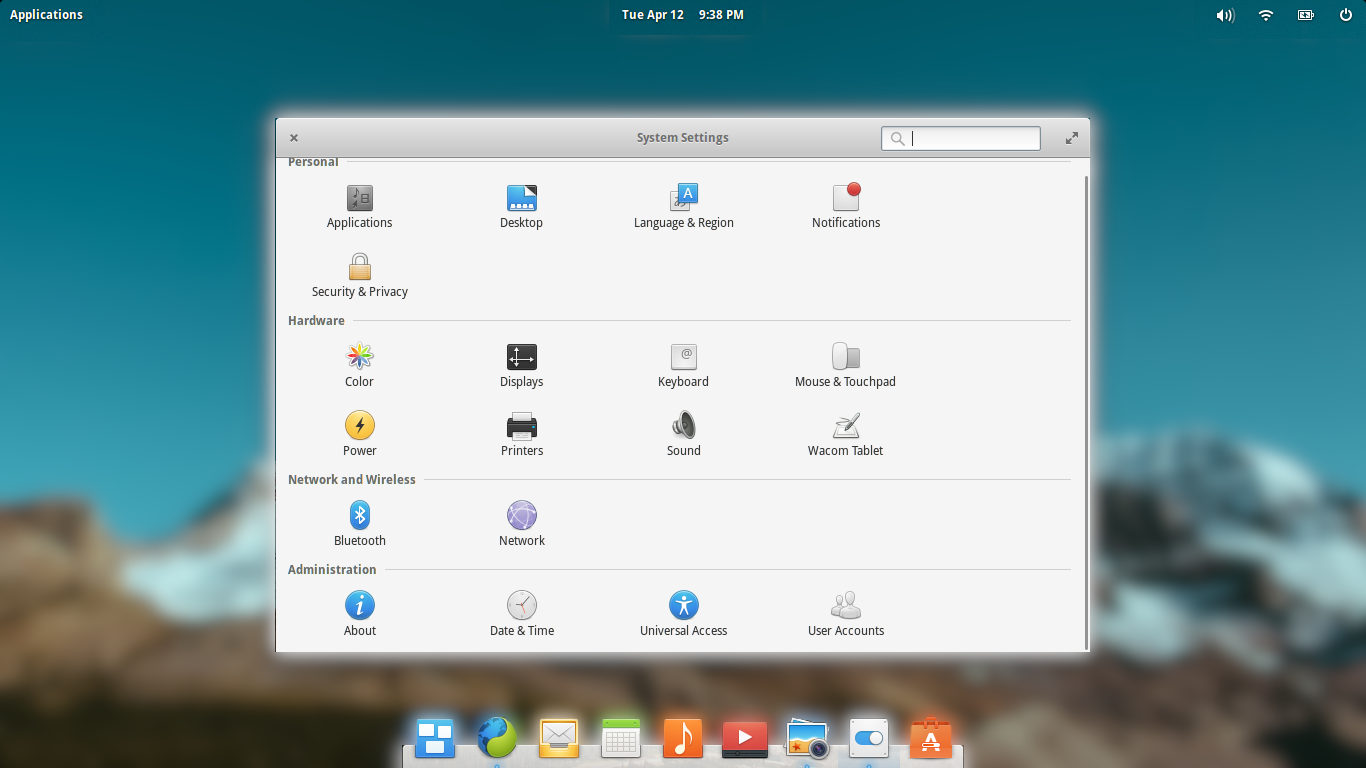The image size is (1366, 768).
Task: Open Wacom Tablet settings
Action: point(846,435)
